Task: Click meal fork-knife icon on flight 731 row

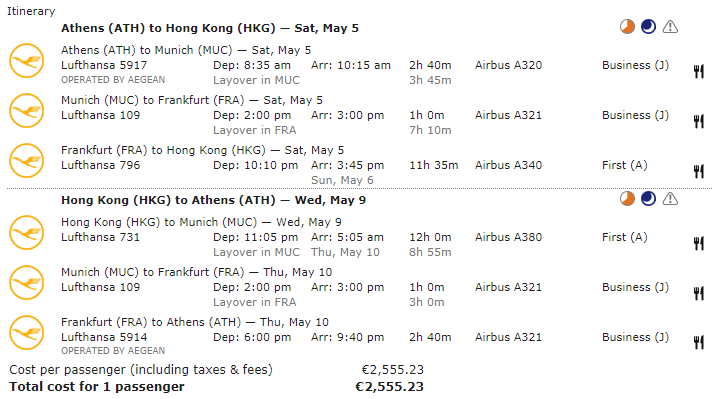Action: click(x=699, y=243)
